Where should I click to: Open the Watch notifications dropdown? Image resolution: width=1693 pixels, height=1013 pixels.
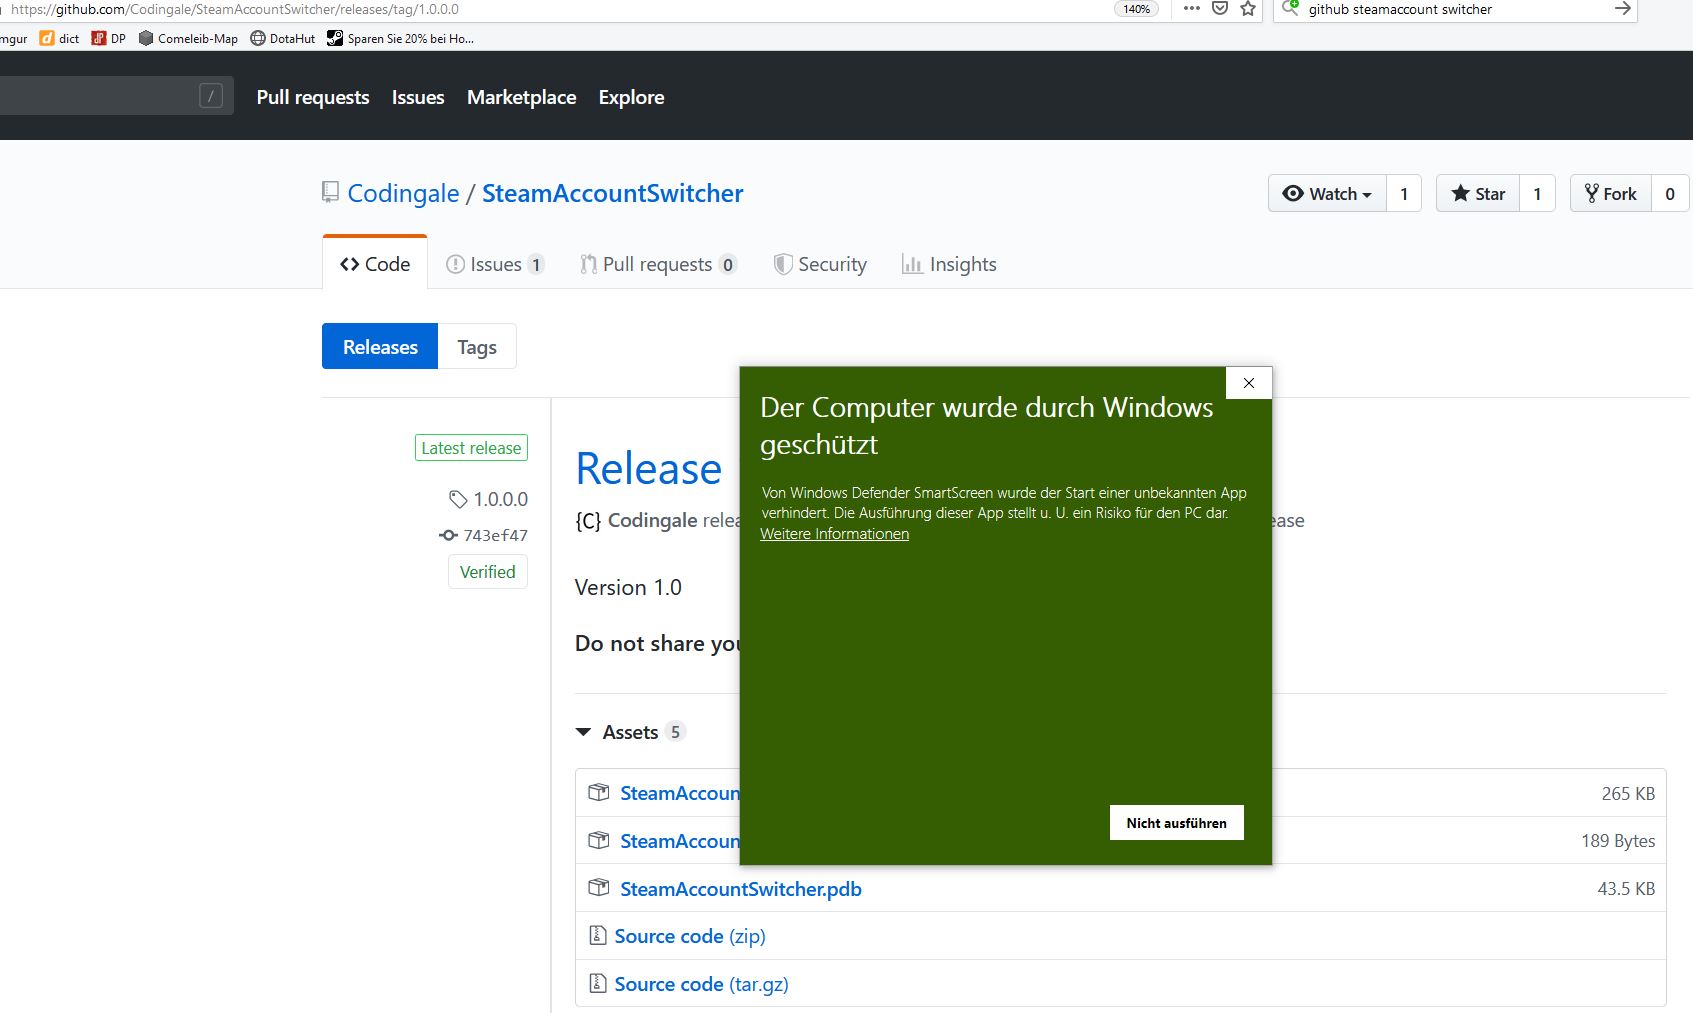pyautogui.click(x=1327, y=194)
